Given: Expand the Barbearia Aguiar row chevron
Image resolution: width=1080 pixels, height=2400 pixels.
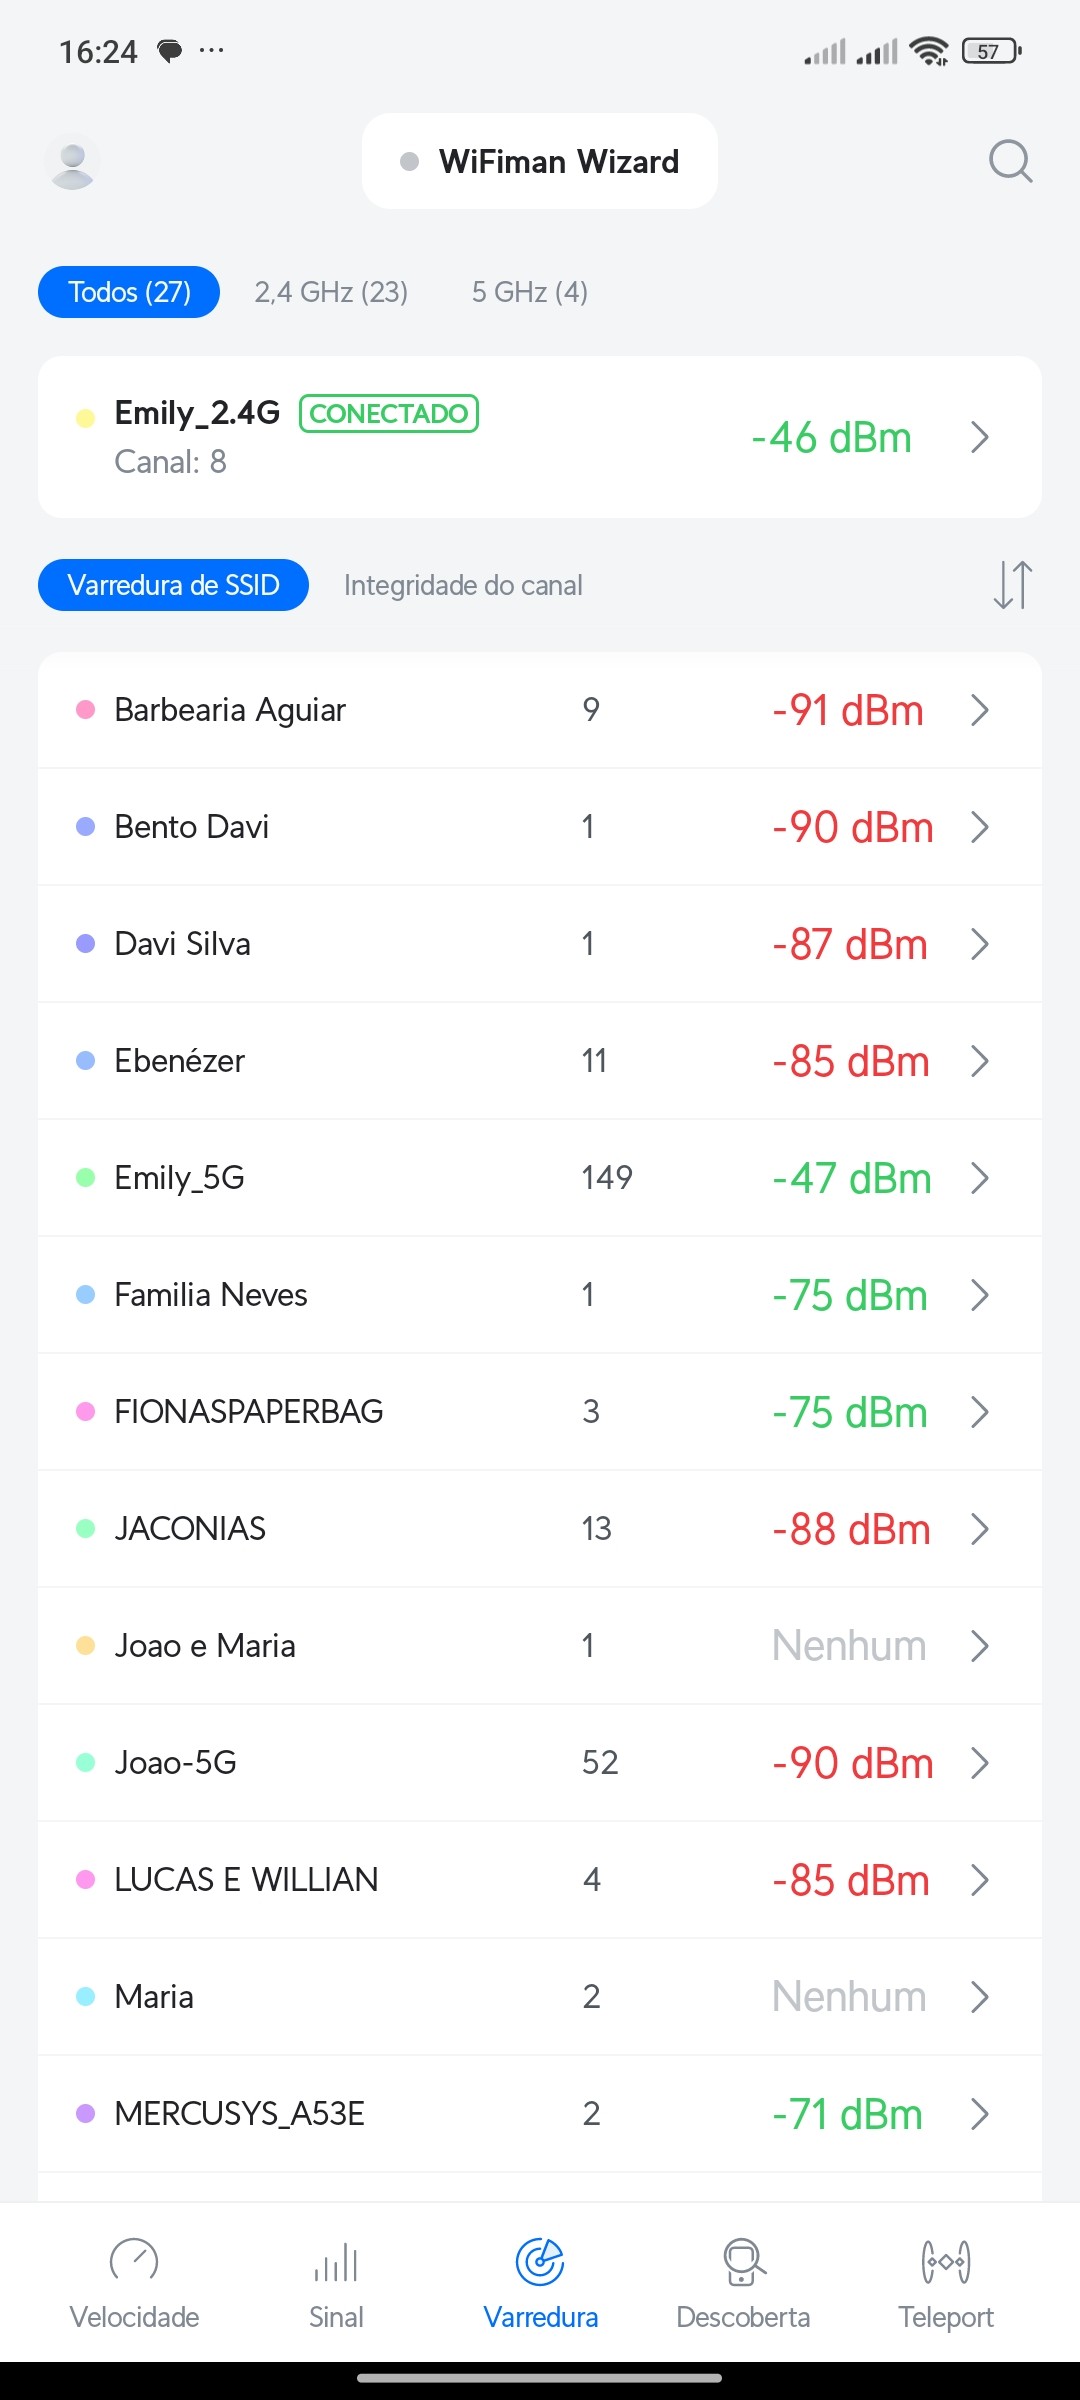Looking at the screenshot, I should click(980, 710).
